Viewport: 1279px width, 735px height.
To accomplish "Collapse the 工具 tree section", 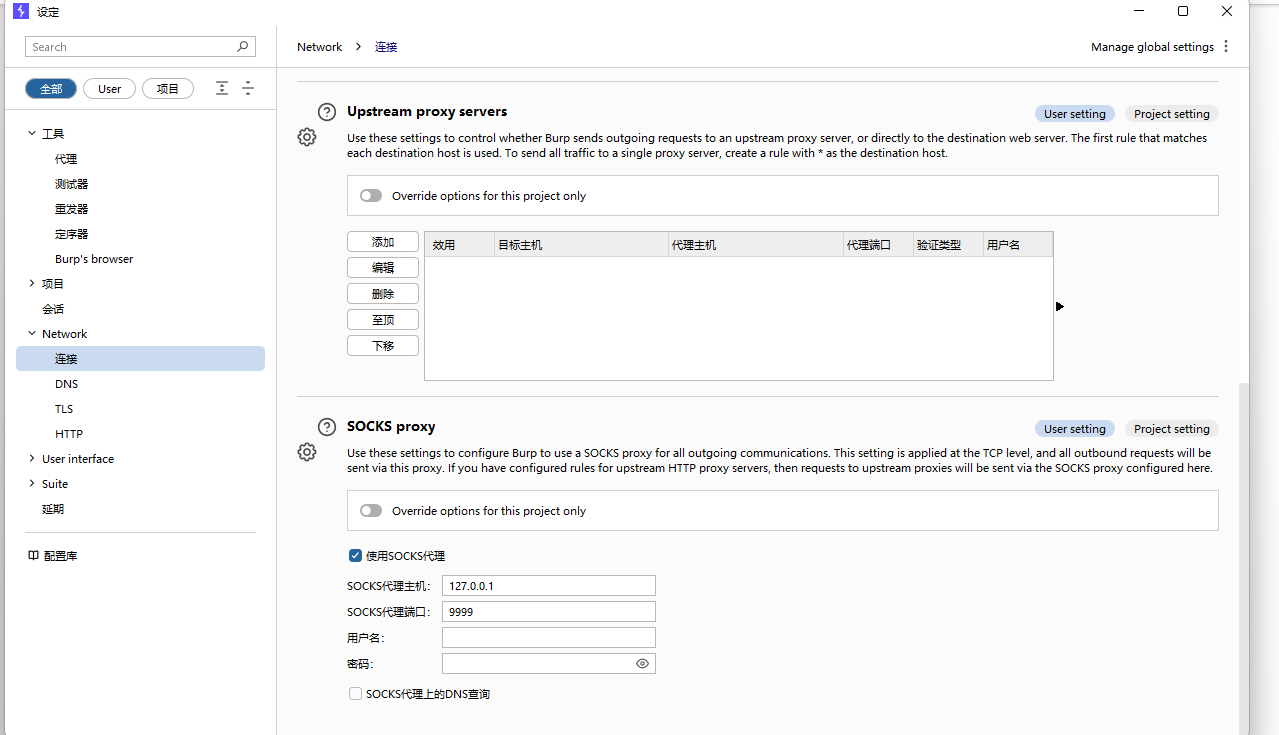I will click(x=32, y=134).
